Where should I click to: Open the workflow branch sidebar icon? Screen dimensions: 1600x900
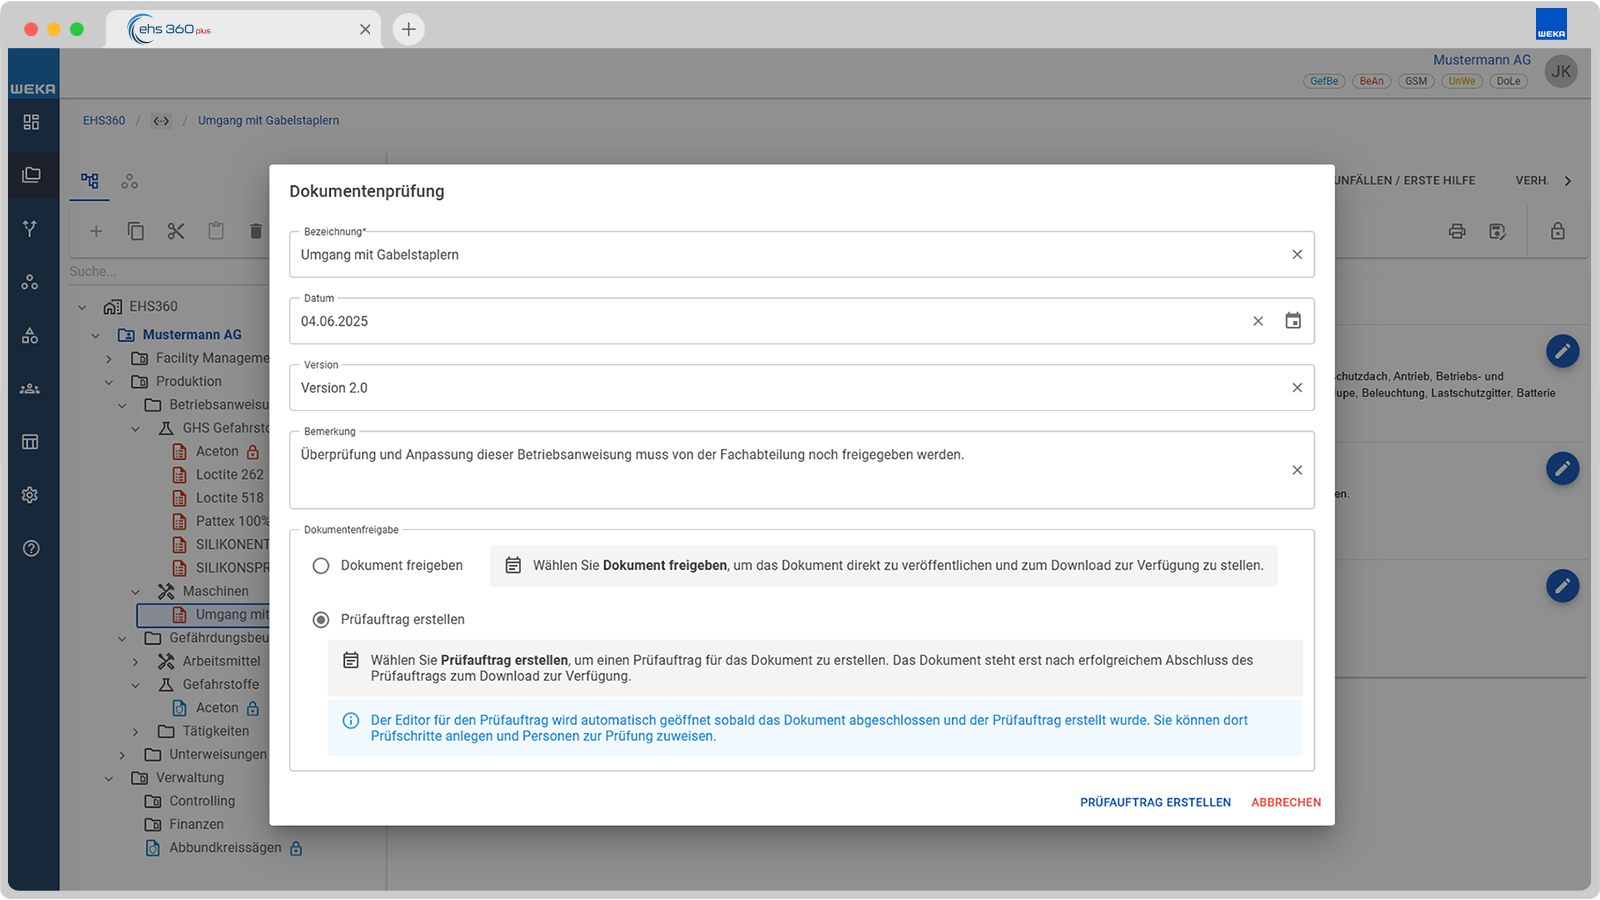point(31,228)
